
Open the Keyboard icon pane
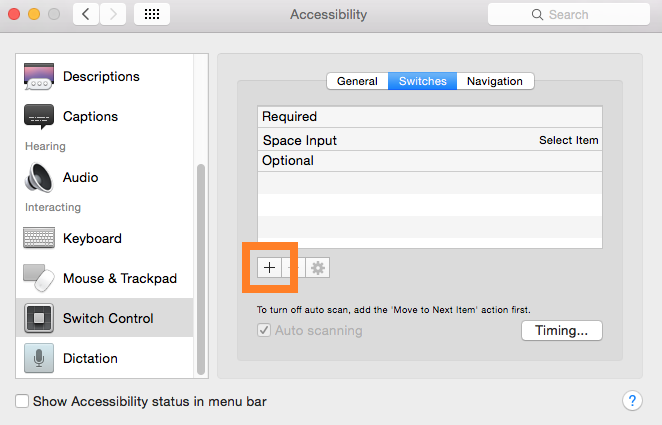[39, 239]
